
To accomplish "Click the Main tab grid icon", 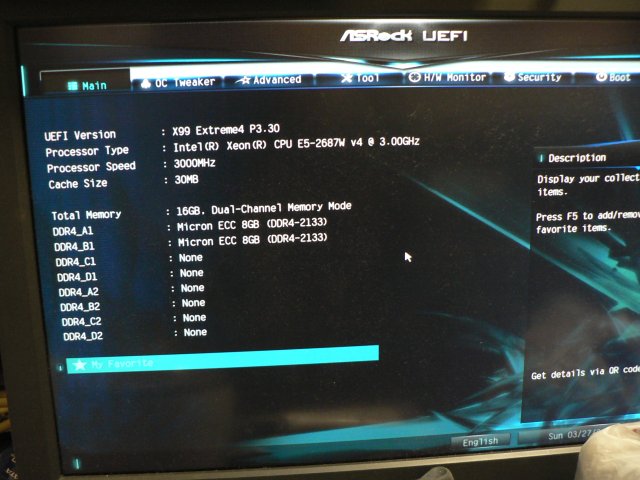I will (73, 86).
